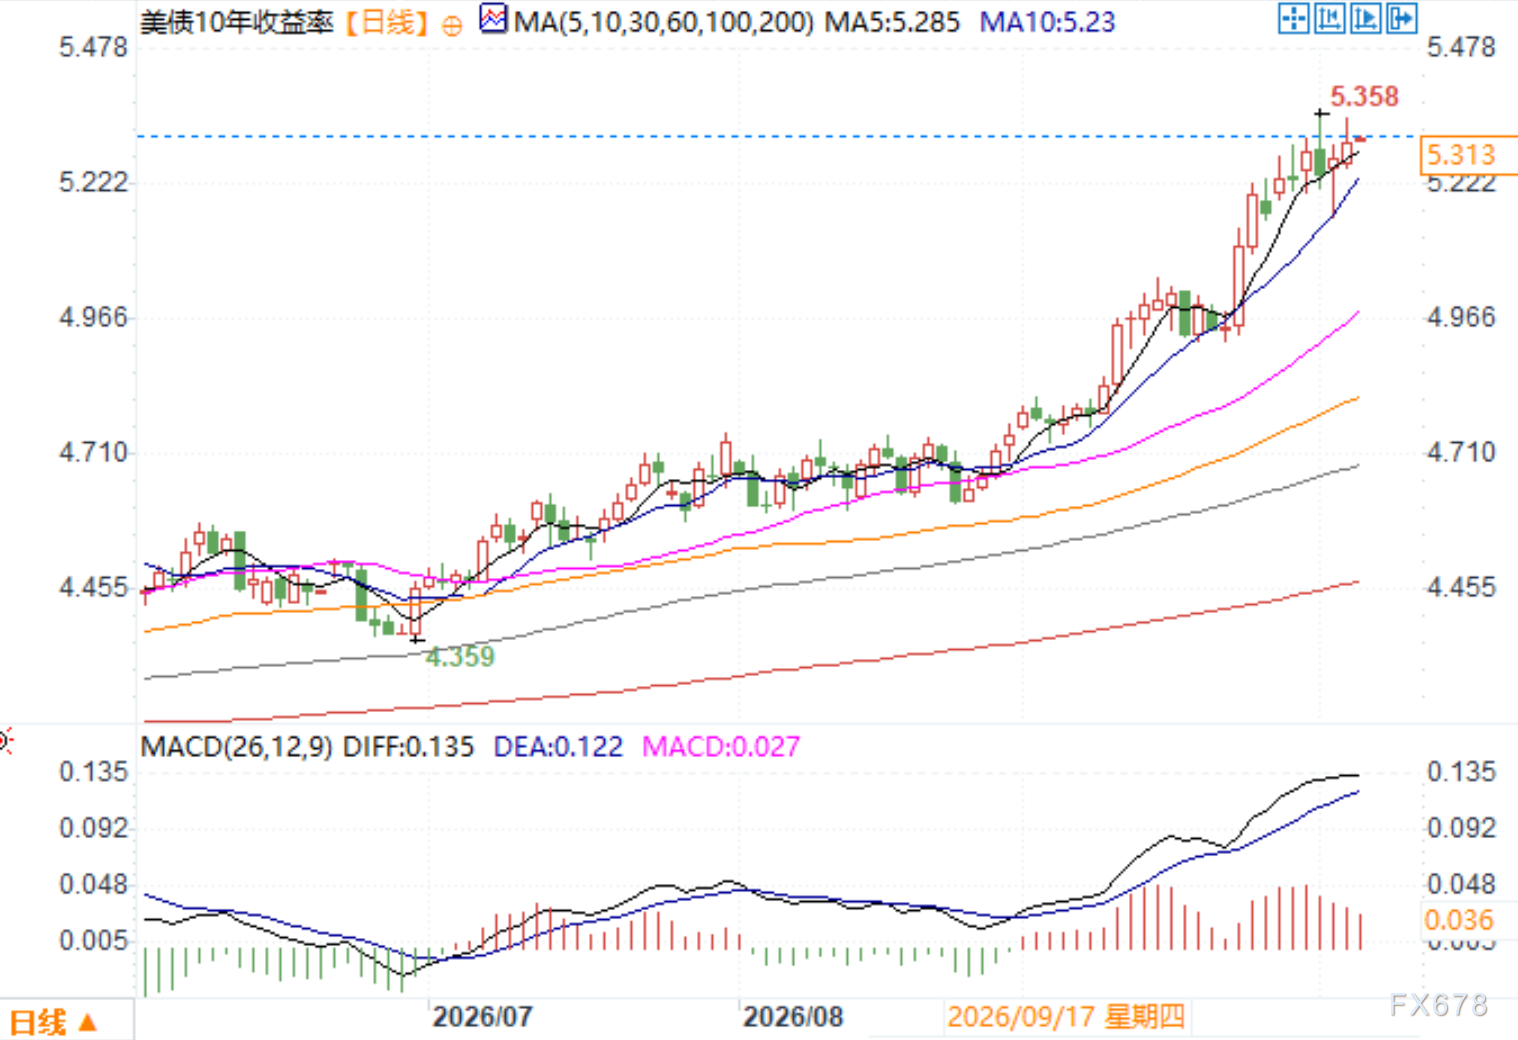
Task: Click the 美债10年收益率 chart title
Action: pos(237,22)
